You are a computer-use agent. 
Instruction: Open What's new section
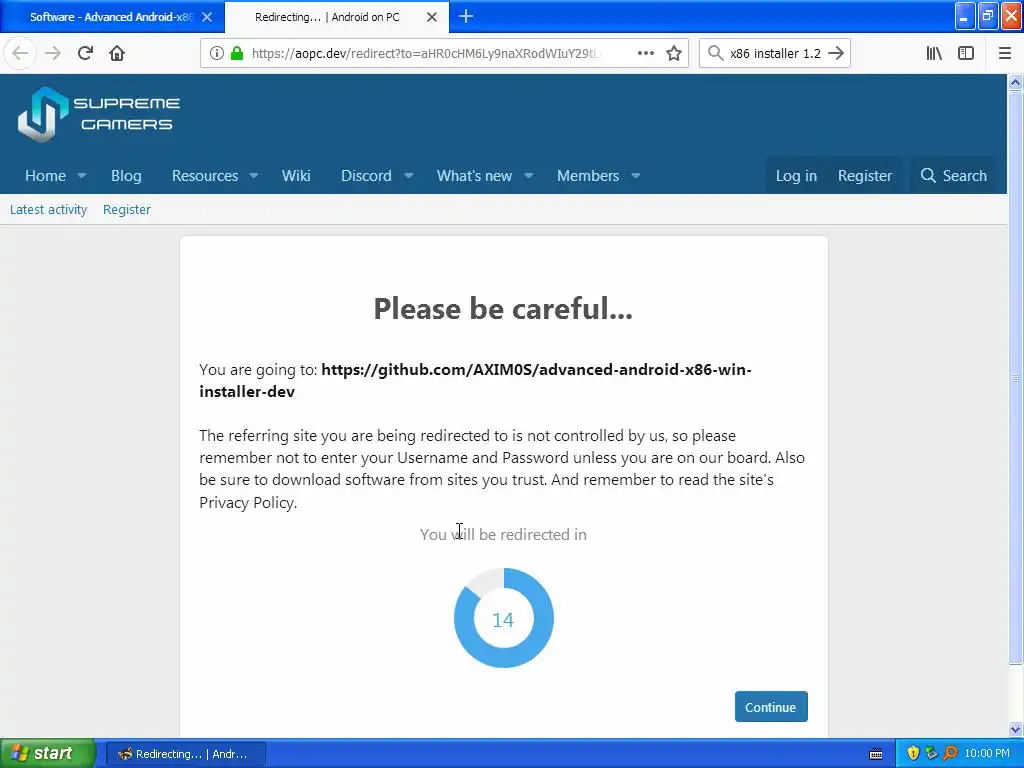[x=474, y=176]
